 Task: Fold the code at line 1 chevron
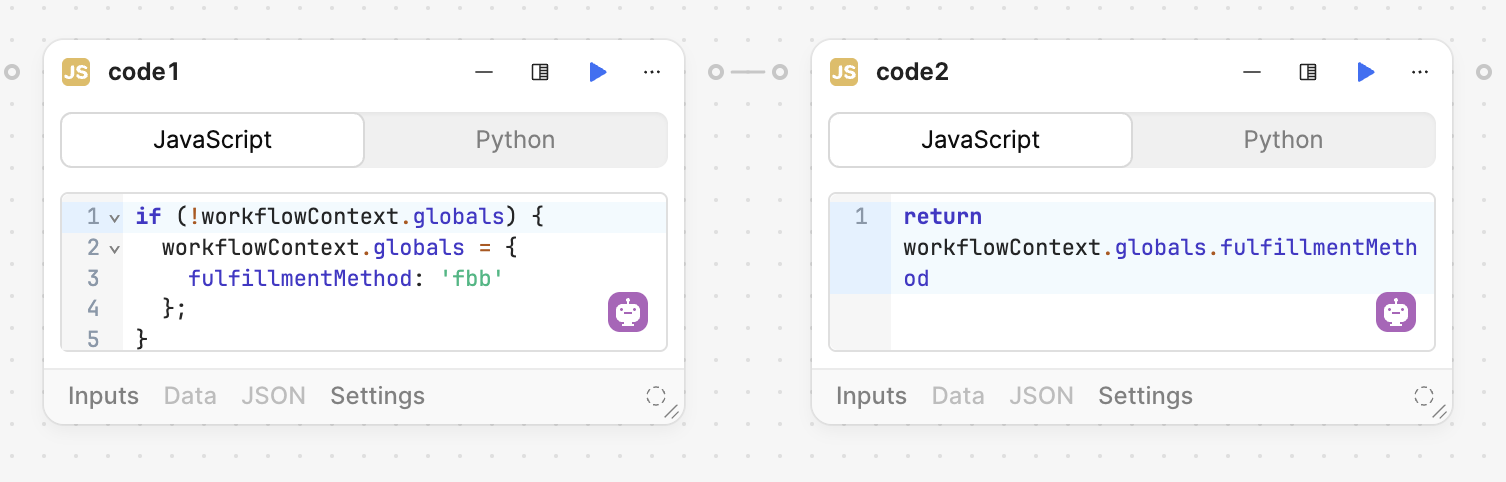(x=115, y=217)
